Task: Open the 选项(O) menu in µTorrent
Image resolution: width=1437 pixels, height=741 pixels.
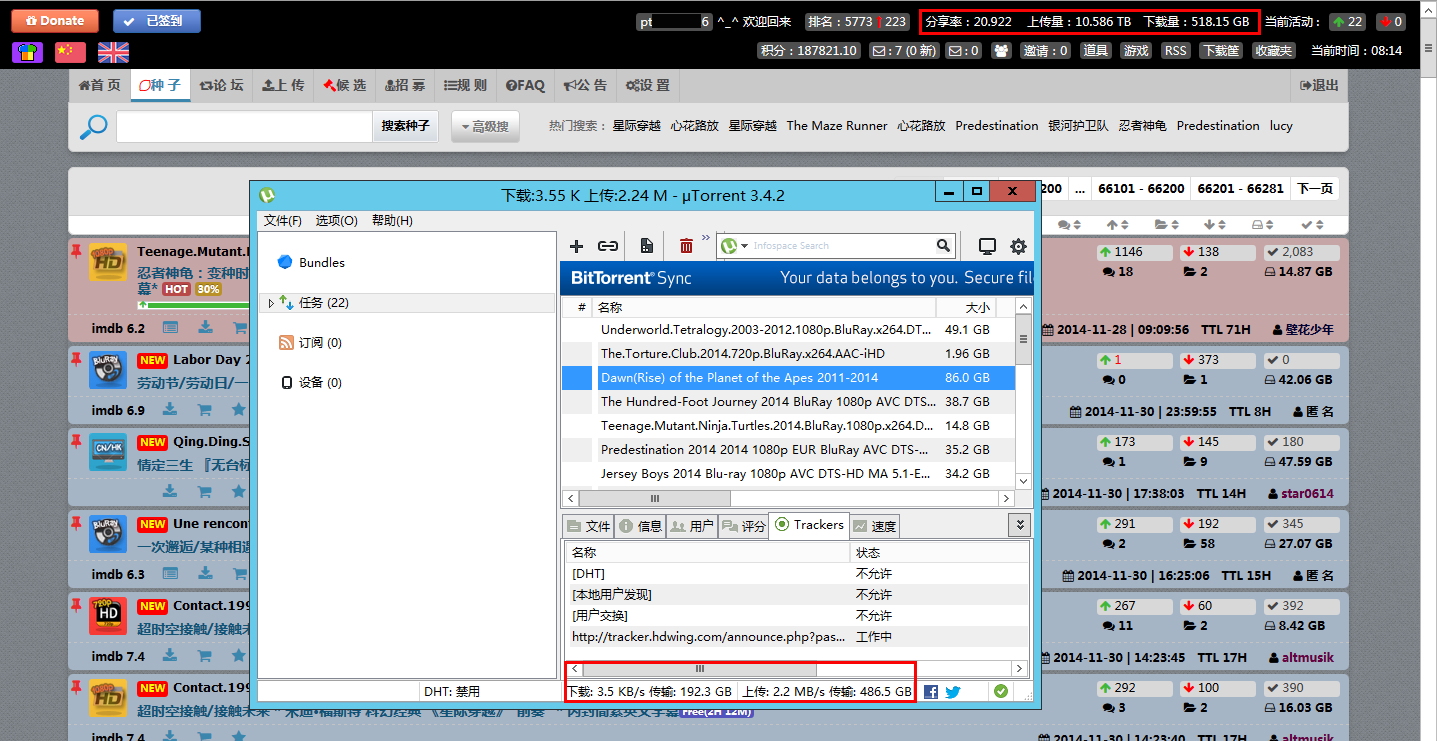Action: coord(337,220)
